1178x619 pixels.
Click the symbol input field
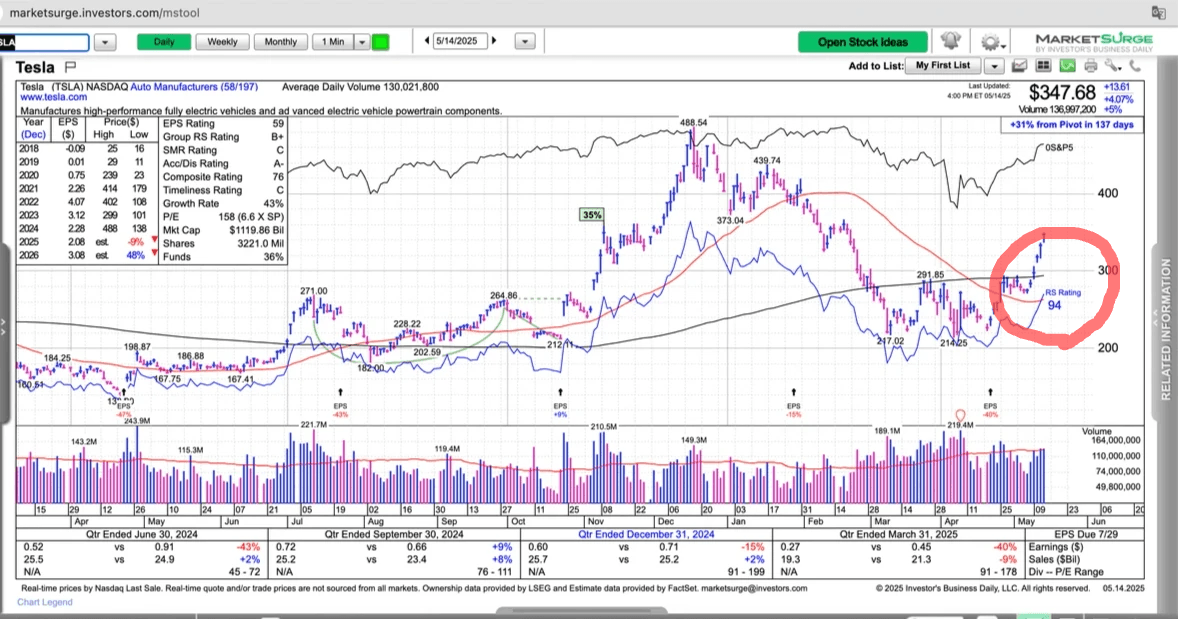[x=44, y=42]
